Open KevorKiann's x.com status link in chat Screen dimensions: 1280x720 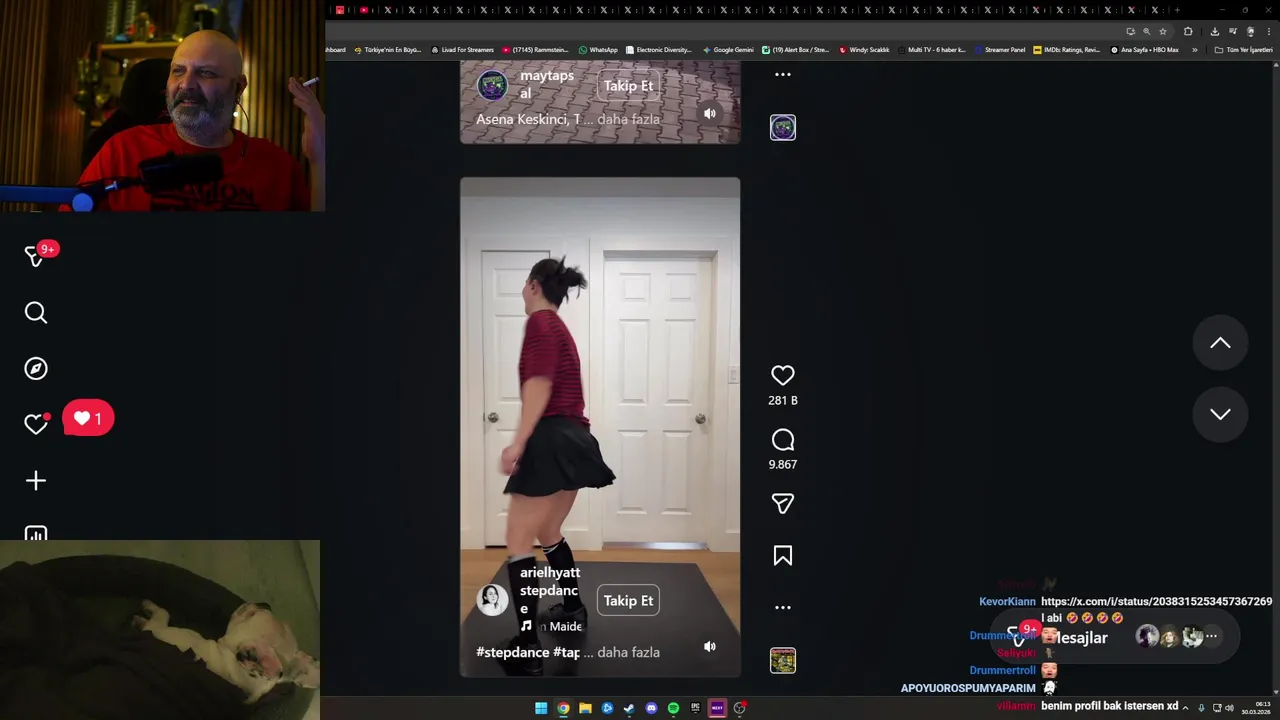pos(1156,602)
